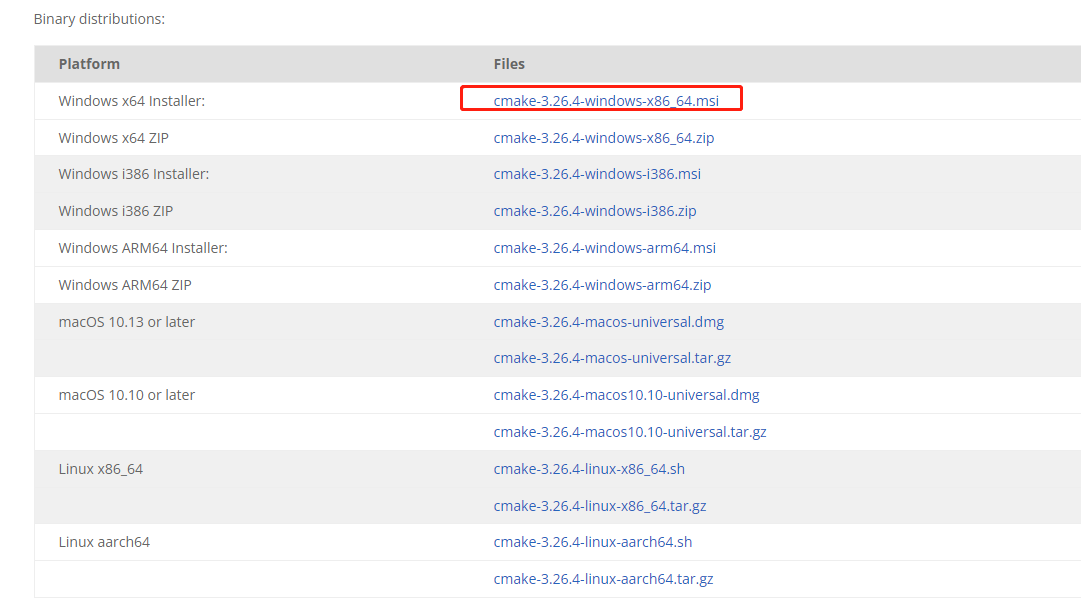The height and width of the screenshot is (616, 1081).
Task: Select the "Linux aarch64" platform label
Action: [104, 542]
